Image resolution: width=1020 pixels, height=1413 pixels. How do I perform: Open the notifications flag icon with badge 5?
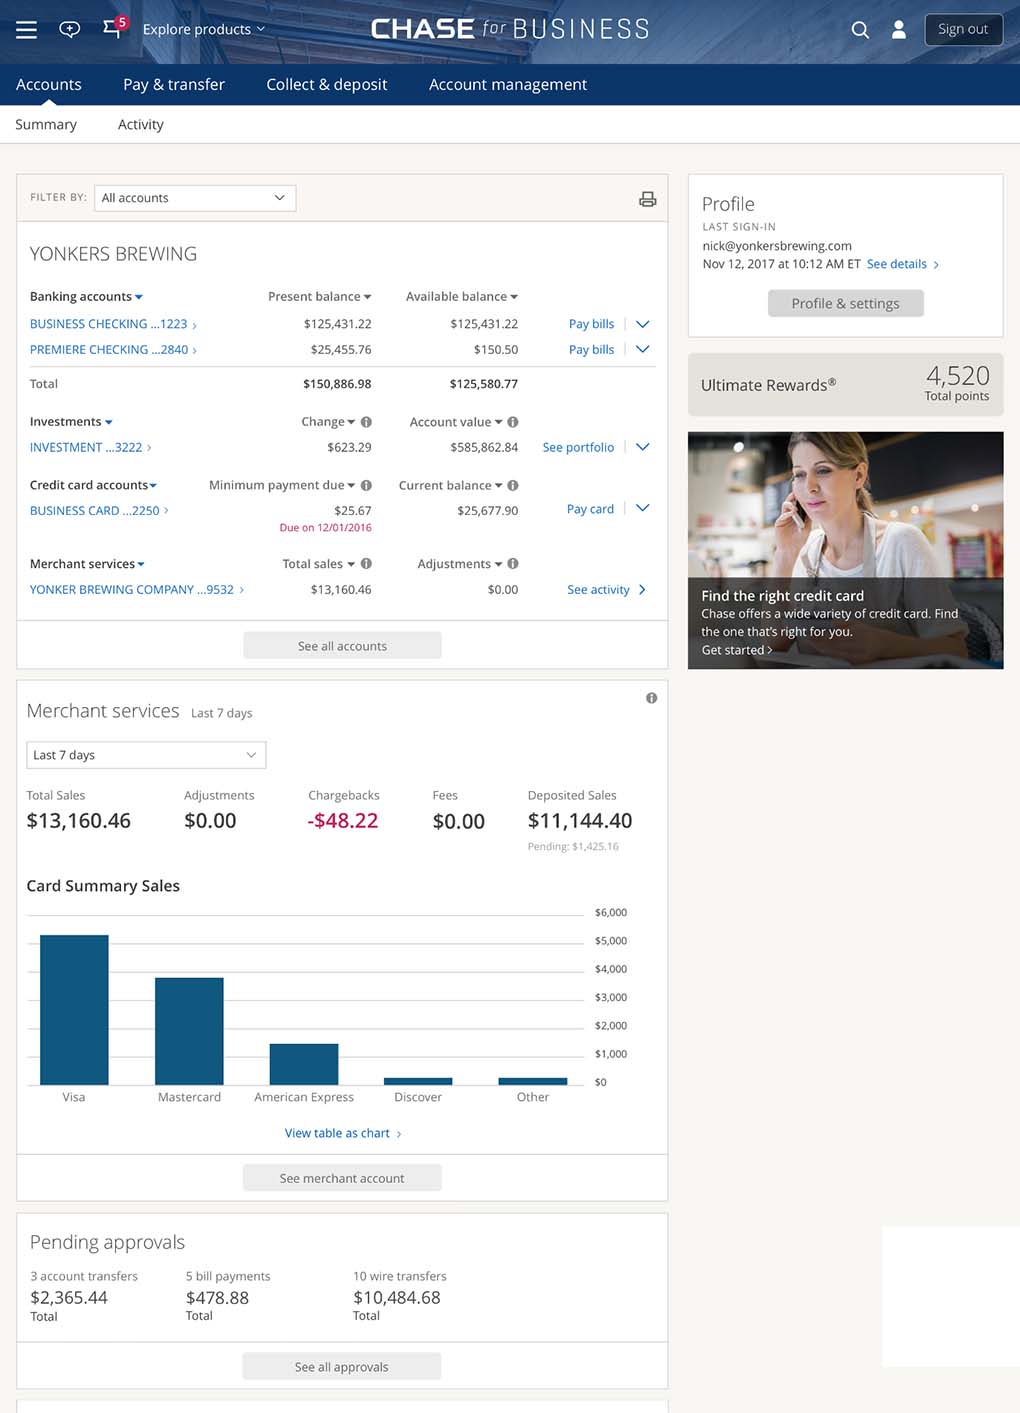coord(114,27)
